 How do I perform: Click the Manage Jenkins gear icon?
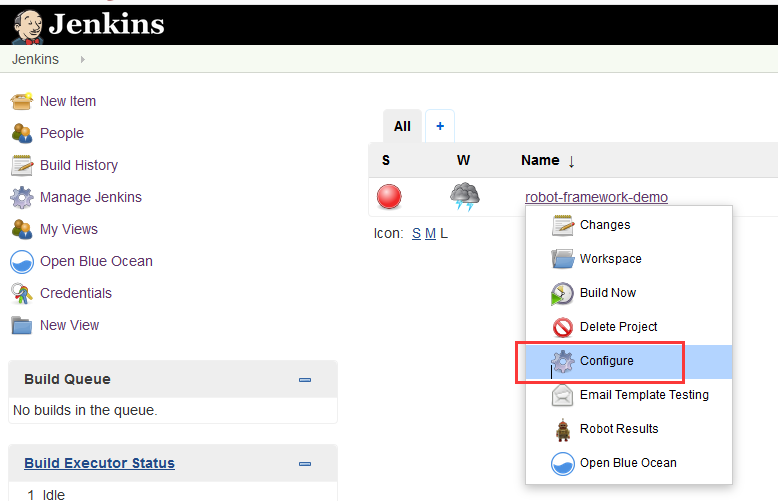(22, 197)
